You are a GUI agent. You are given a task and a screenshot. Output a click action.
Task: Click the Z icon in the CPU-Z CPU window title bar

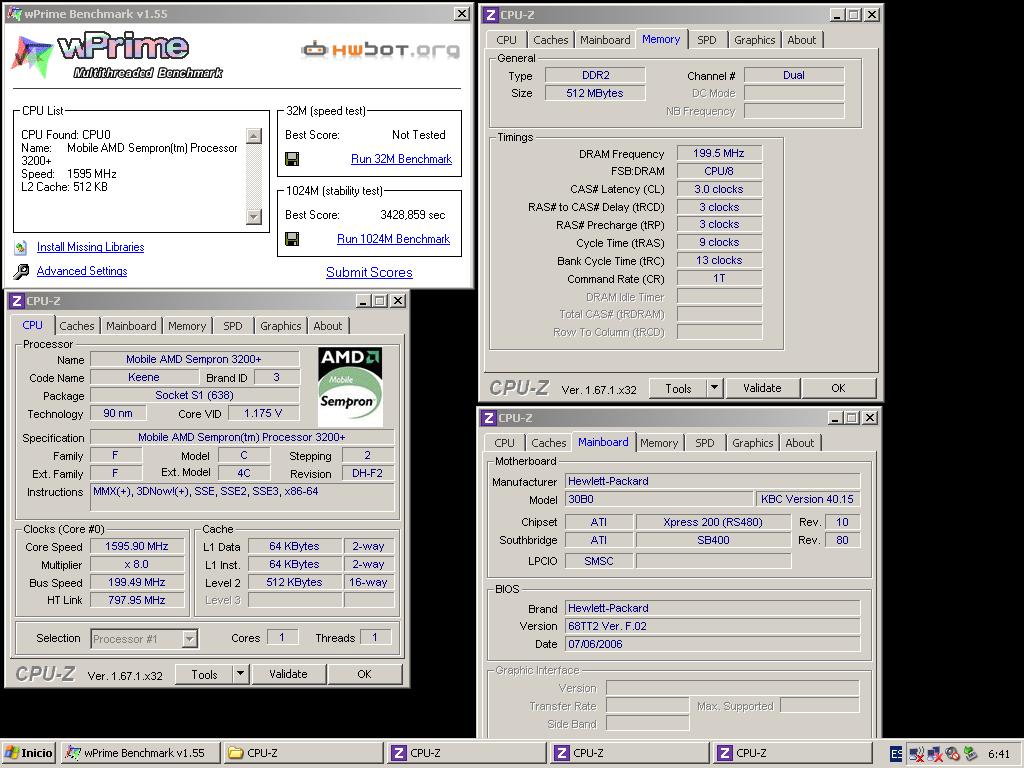coord(17,301)
